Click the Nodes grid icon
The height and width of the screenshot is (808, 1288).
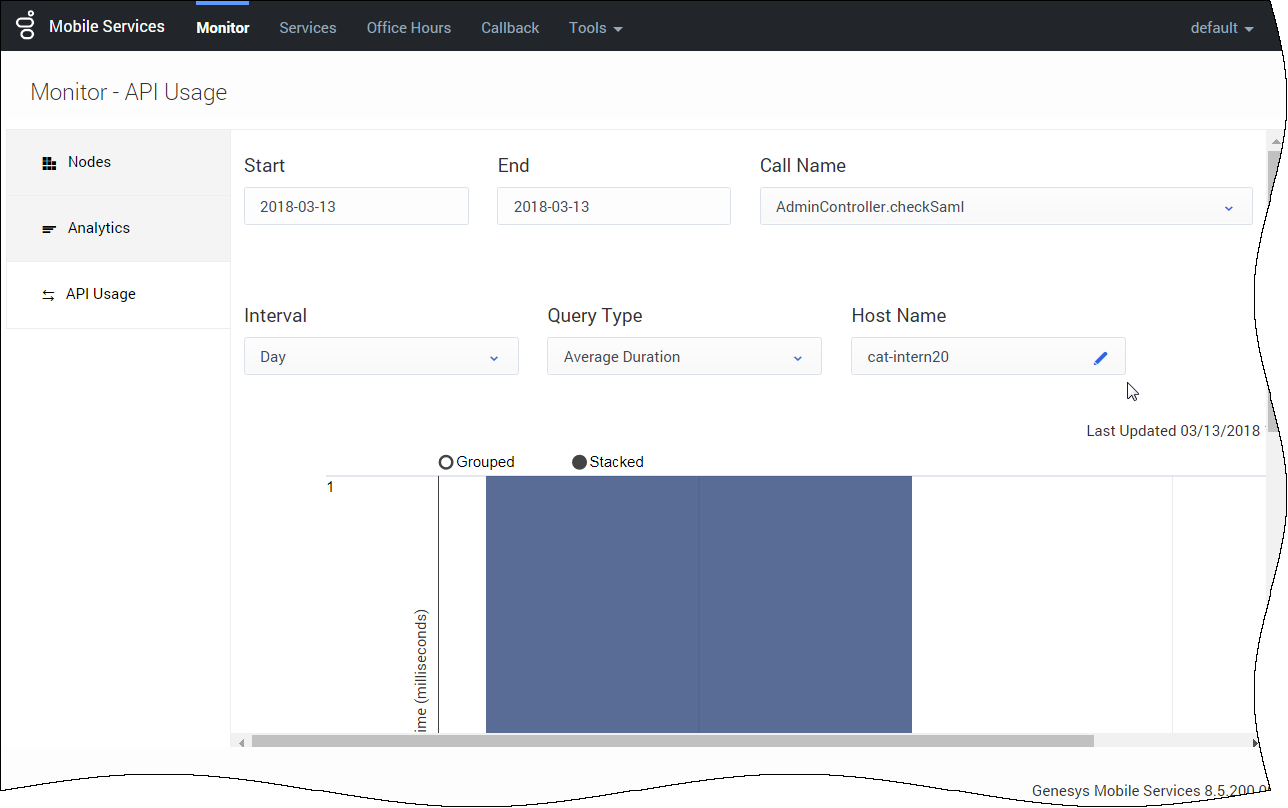click(x=49, y=163)
